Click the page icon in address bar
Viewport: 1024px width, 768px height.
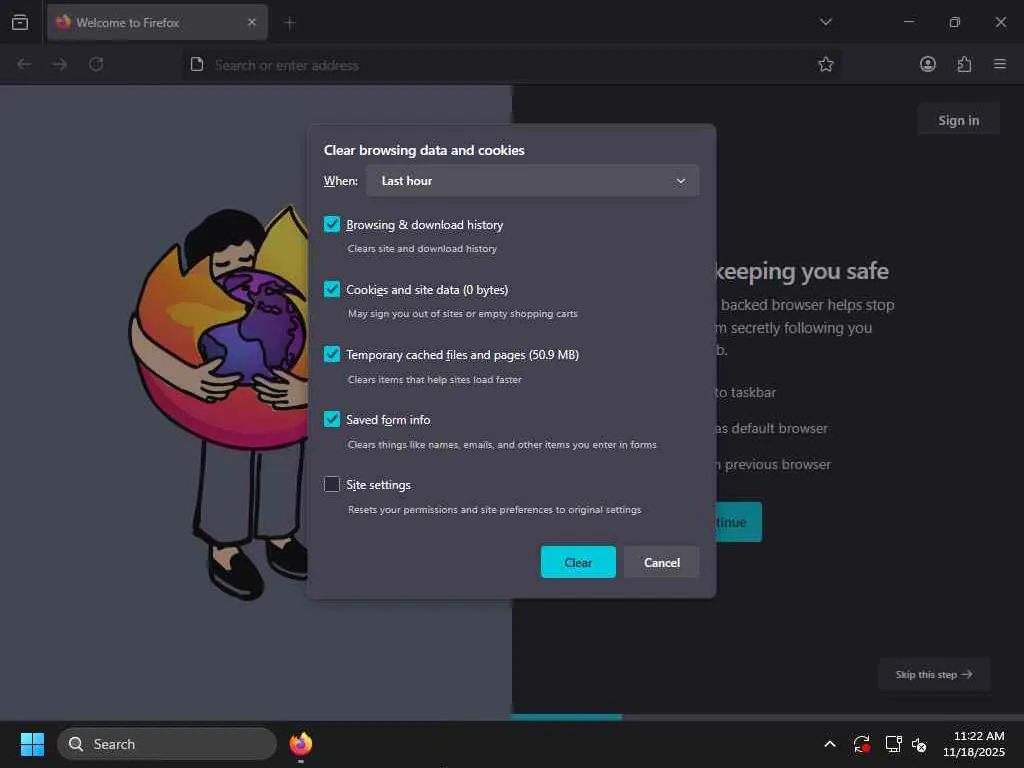pos(197,64)
